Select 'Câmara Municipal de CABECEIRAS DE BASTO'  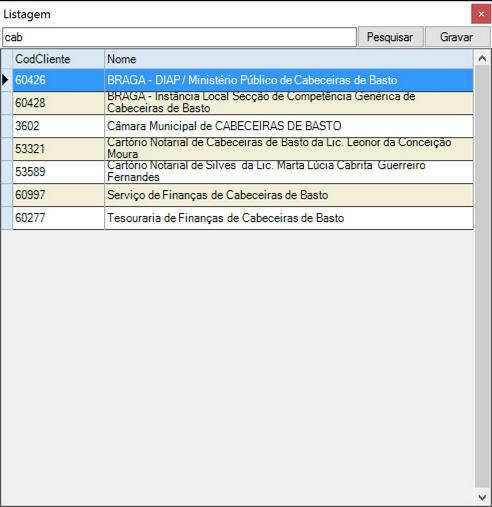[289, 126]
